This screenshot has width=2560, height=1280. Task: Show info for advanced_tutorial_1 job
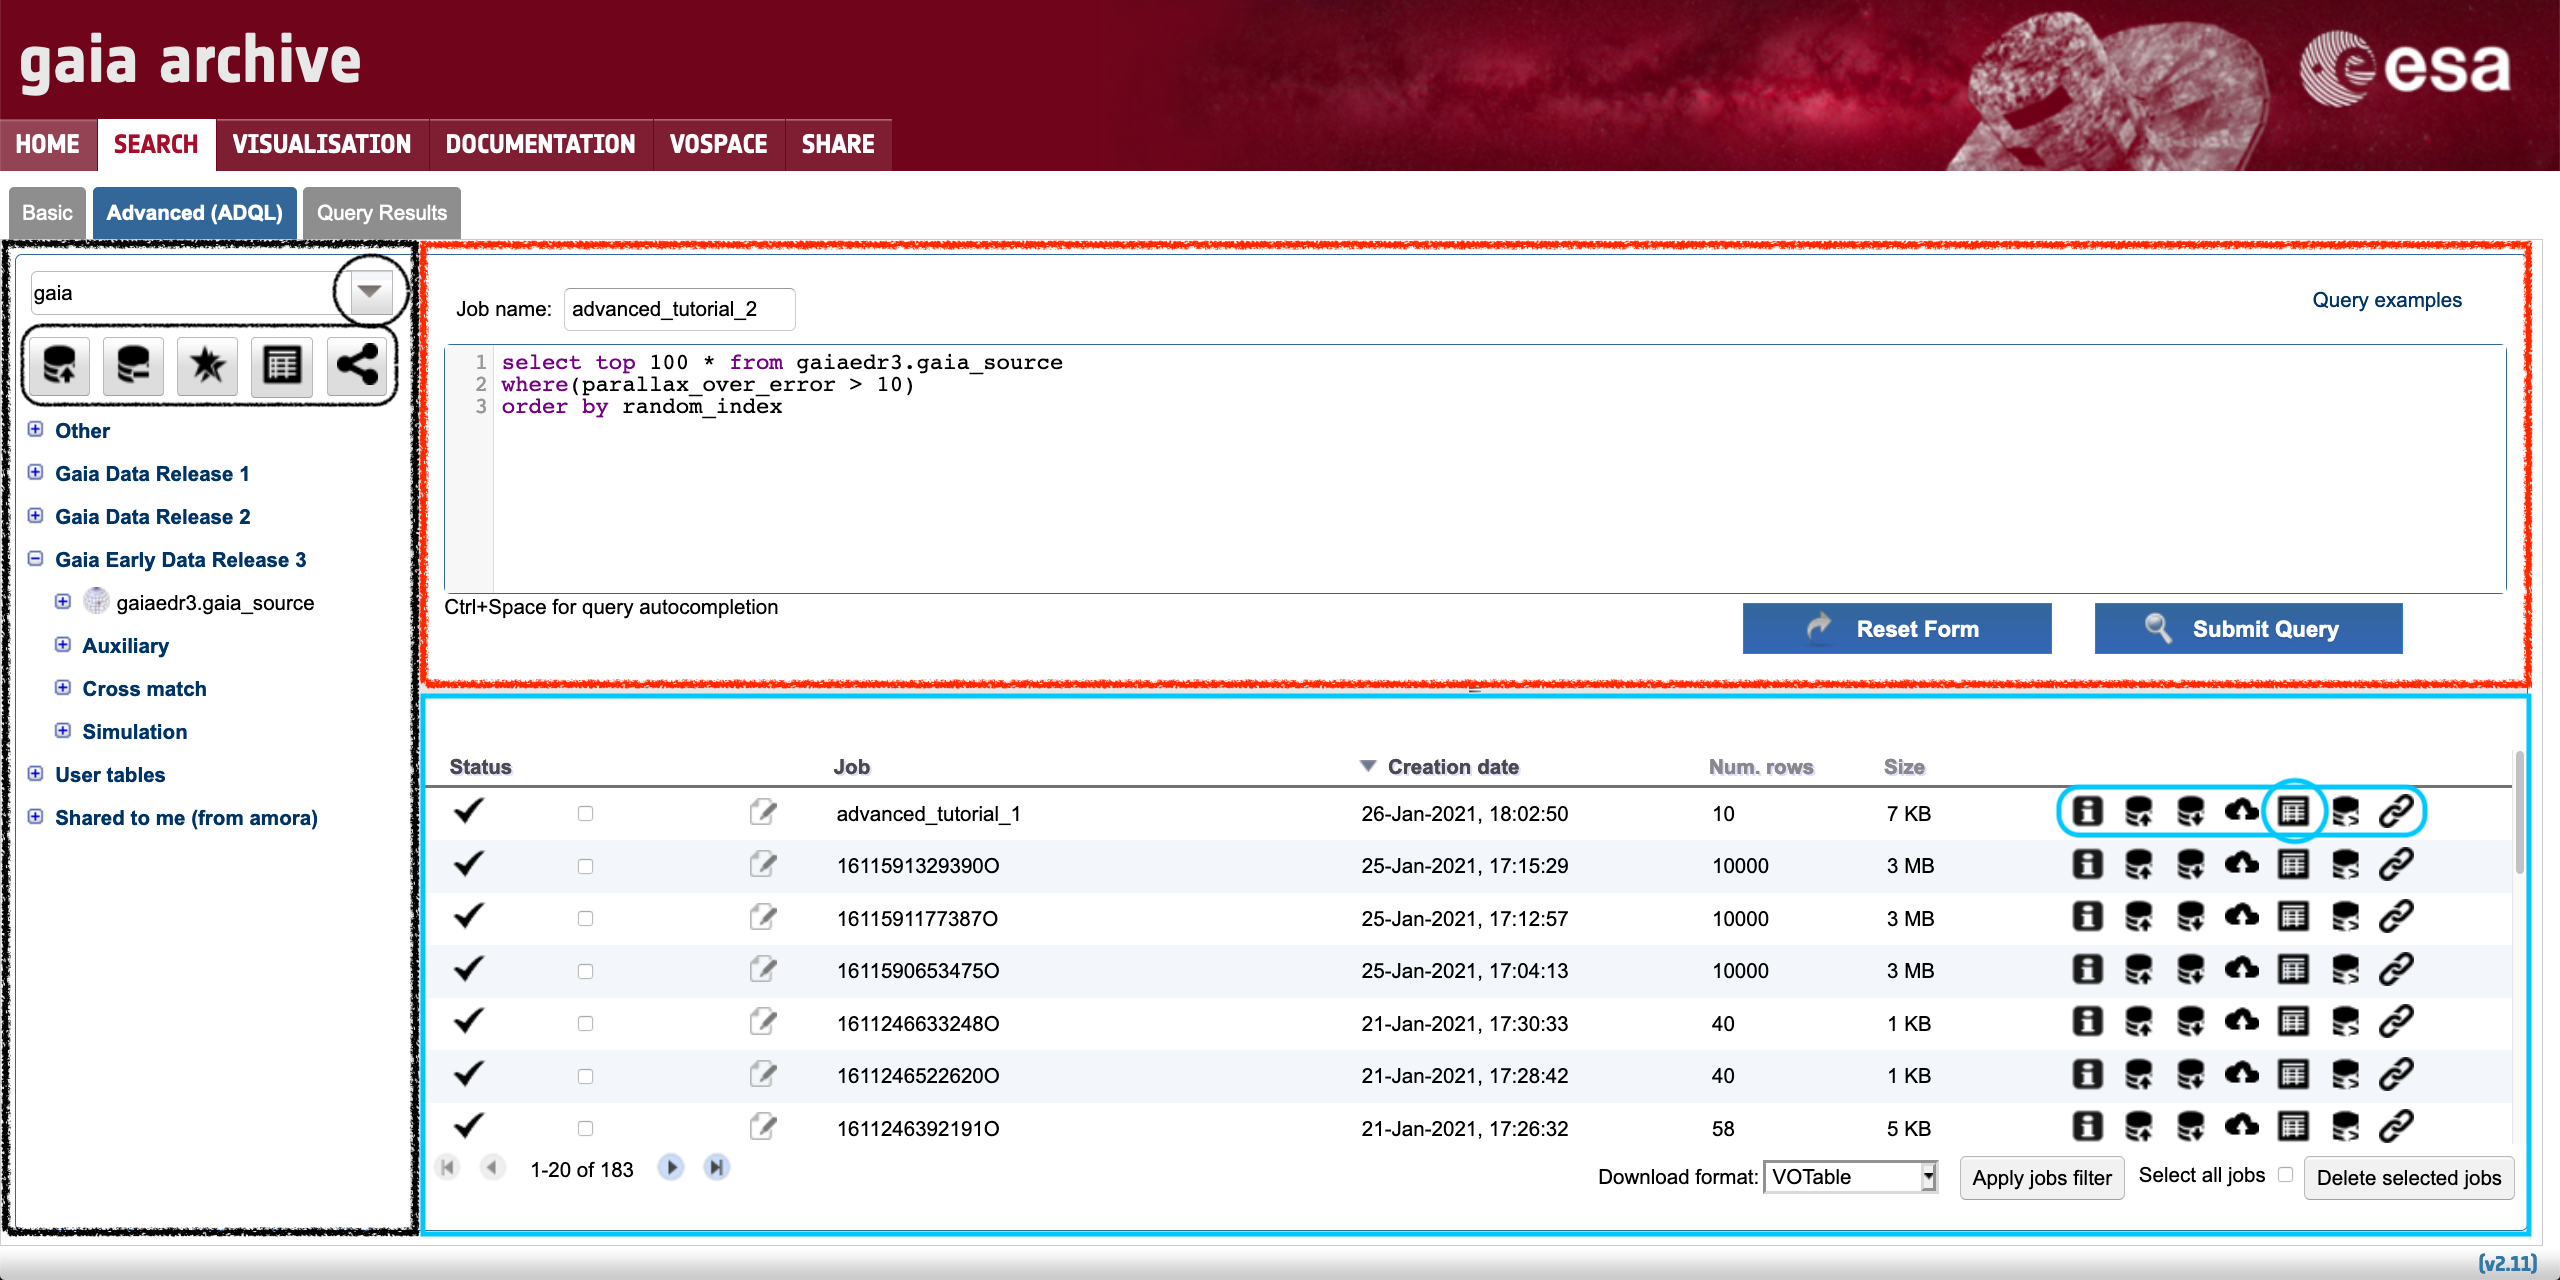pyautogui.click(x=2087, y=811)
